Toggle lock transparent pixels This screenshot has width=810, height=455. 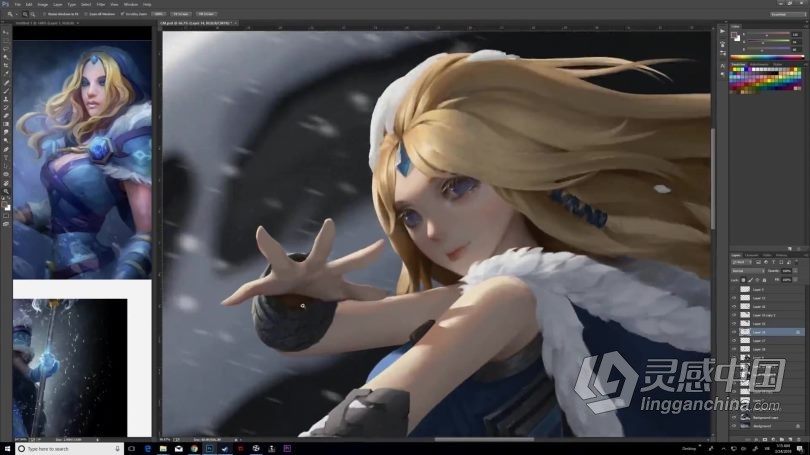744,280
